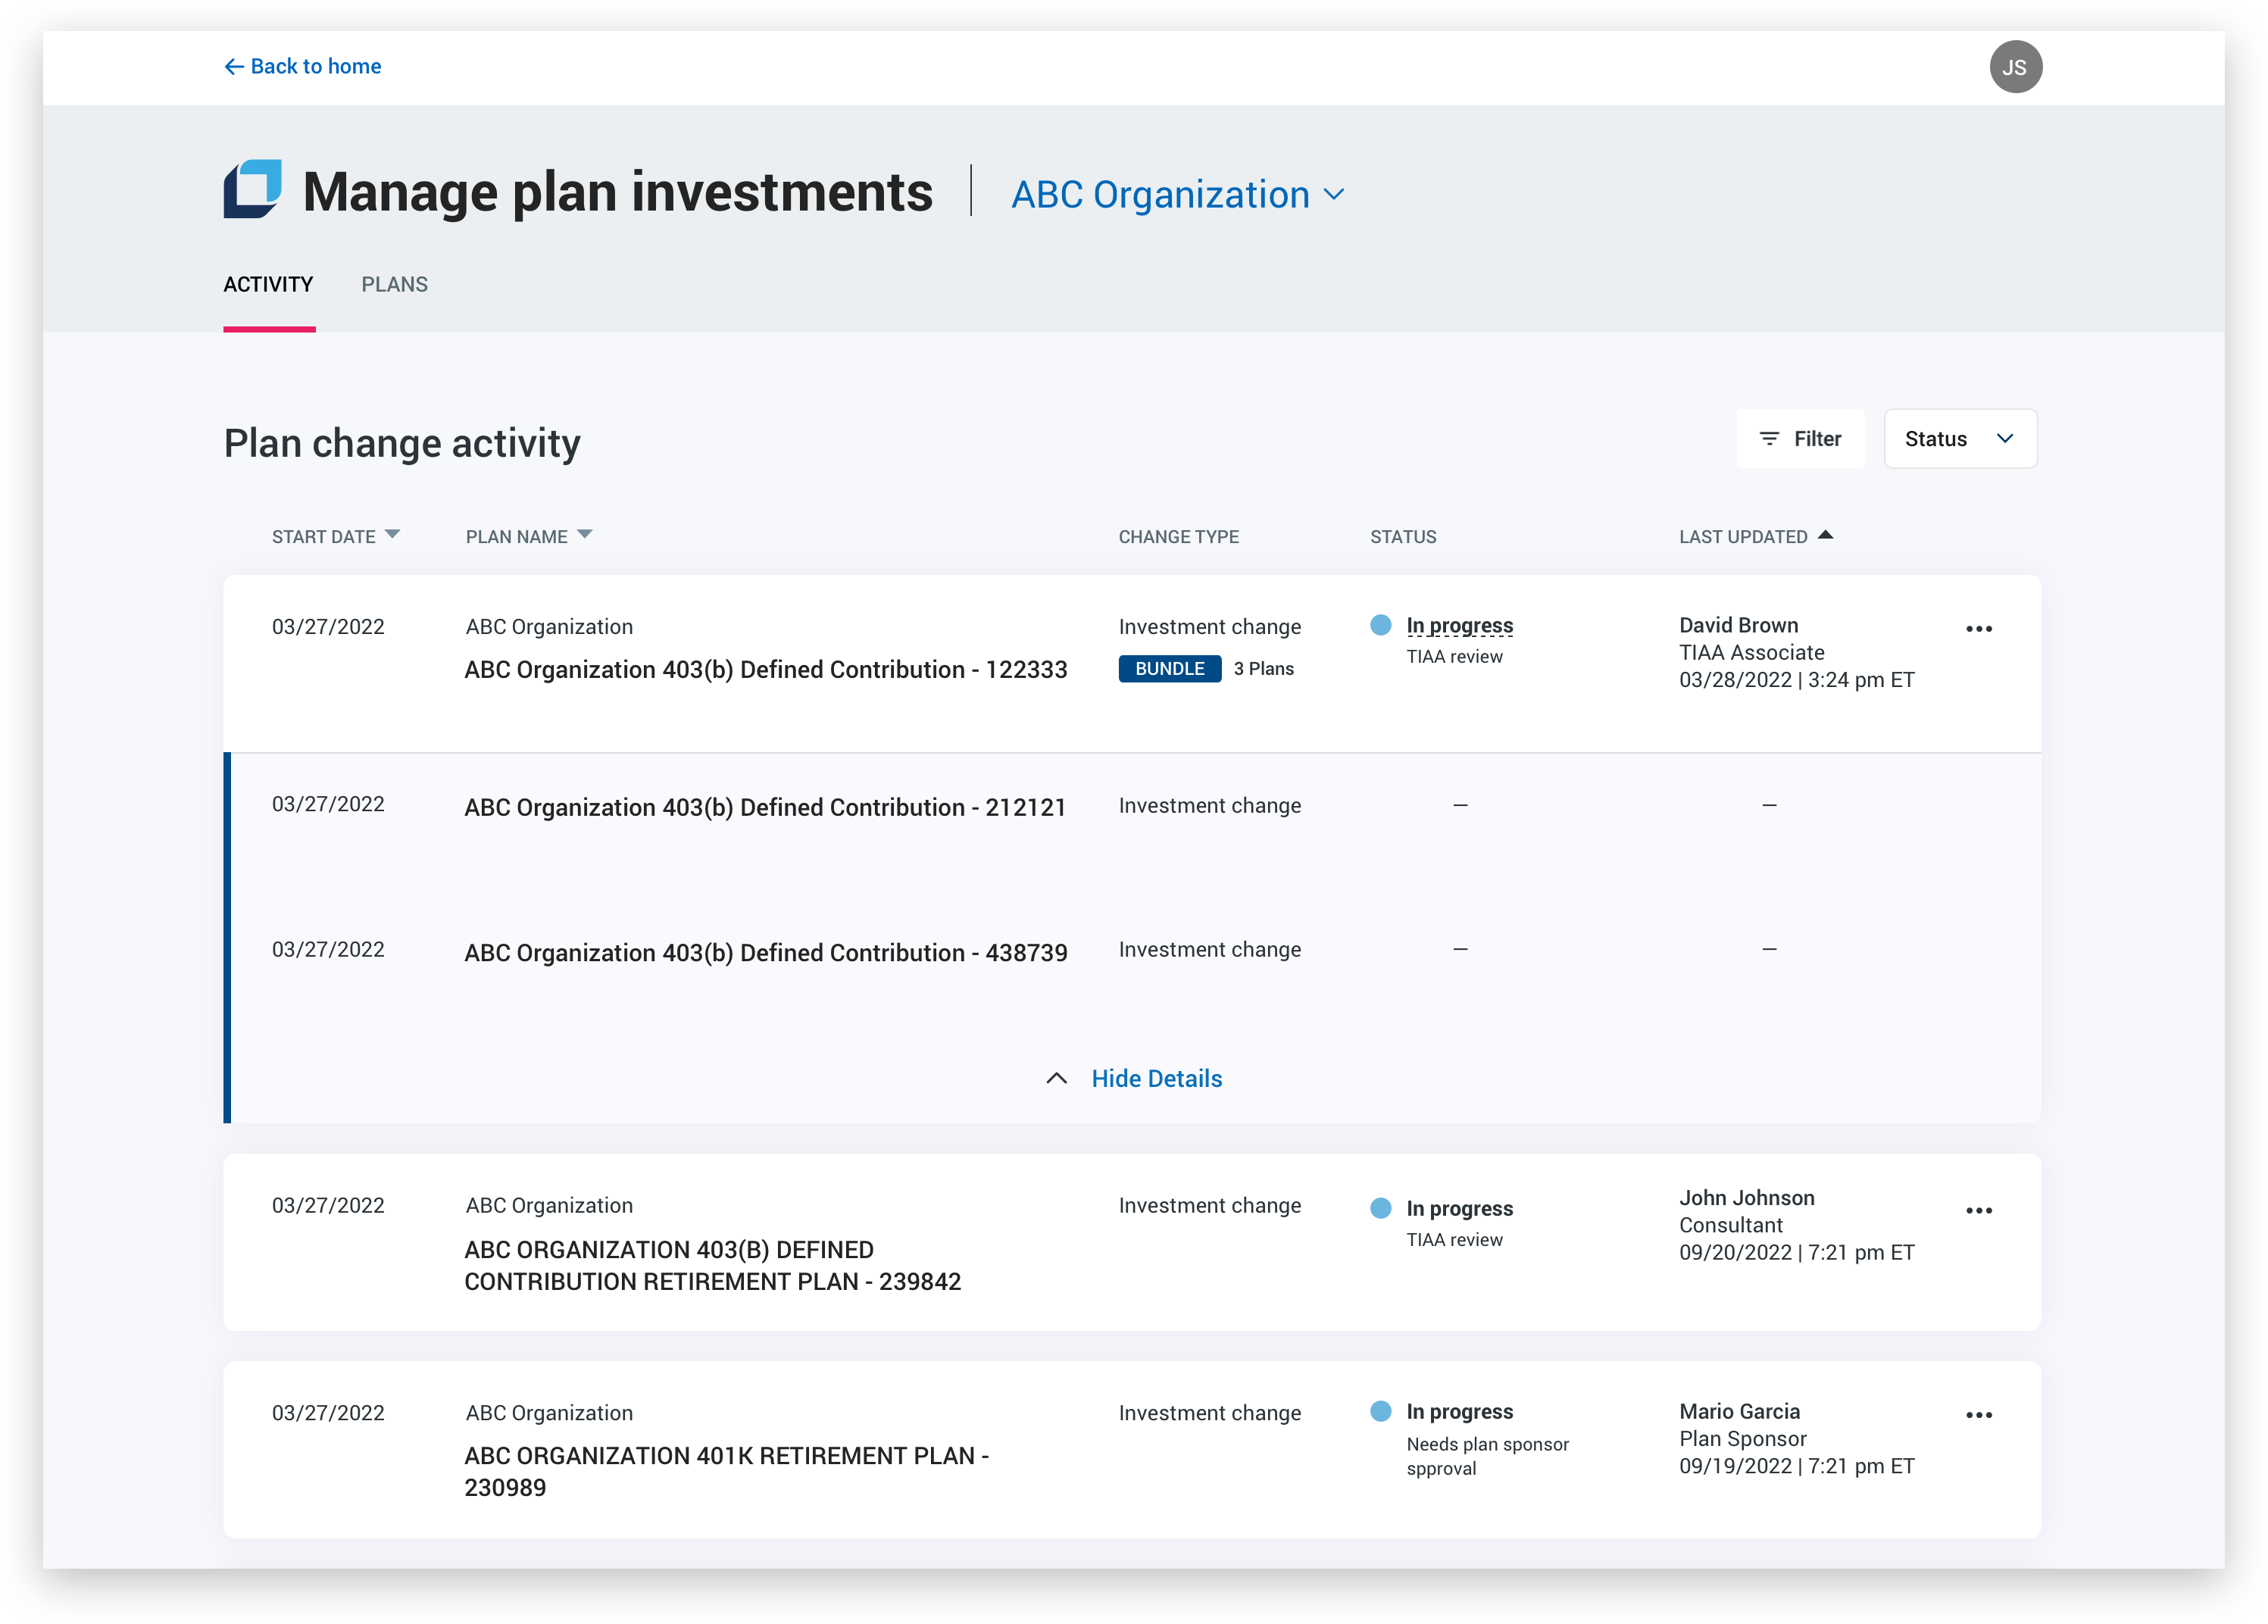Click TIAA review under David Brown row status
2268x1624 pixels.
coord(1454,656)
